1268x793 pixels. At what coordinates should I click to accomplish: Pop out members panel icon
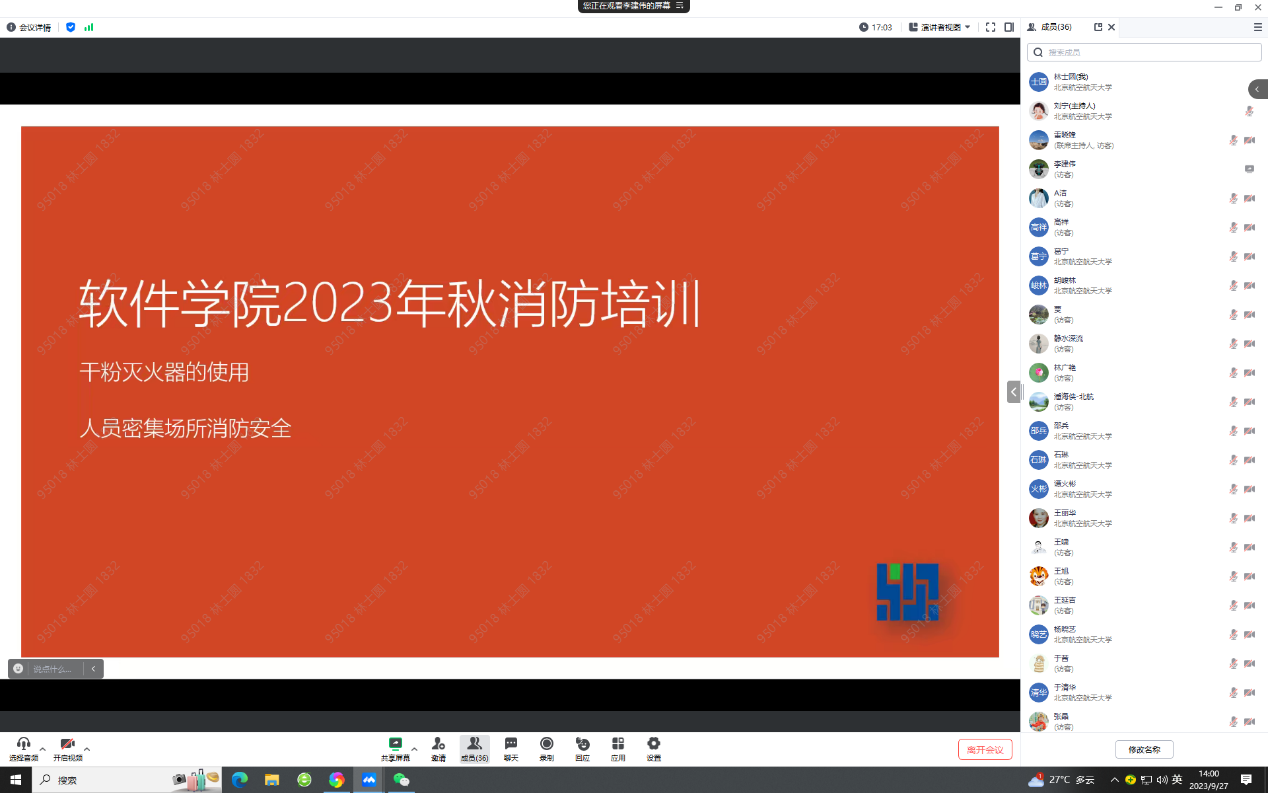(x=1098, y=27)
